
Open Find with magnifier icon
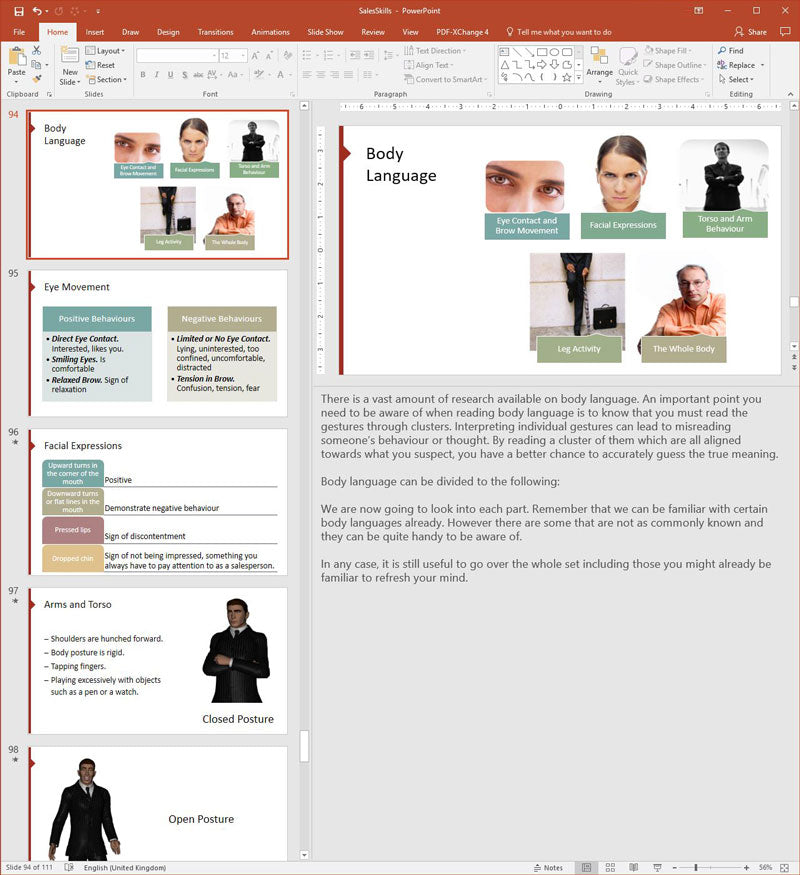click(731, 51)
